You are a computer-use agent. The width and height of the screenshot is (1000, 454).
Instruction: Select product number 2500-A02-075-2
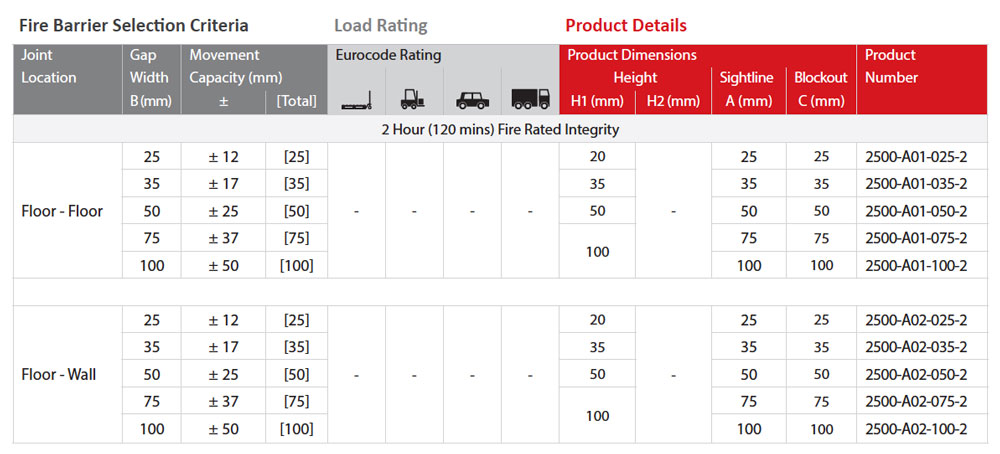(x=916, y=402)
